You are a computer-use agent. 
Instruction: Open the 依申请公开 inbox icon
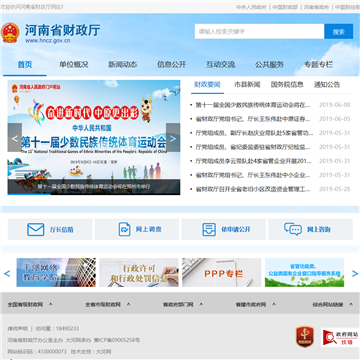click(209, 229)
